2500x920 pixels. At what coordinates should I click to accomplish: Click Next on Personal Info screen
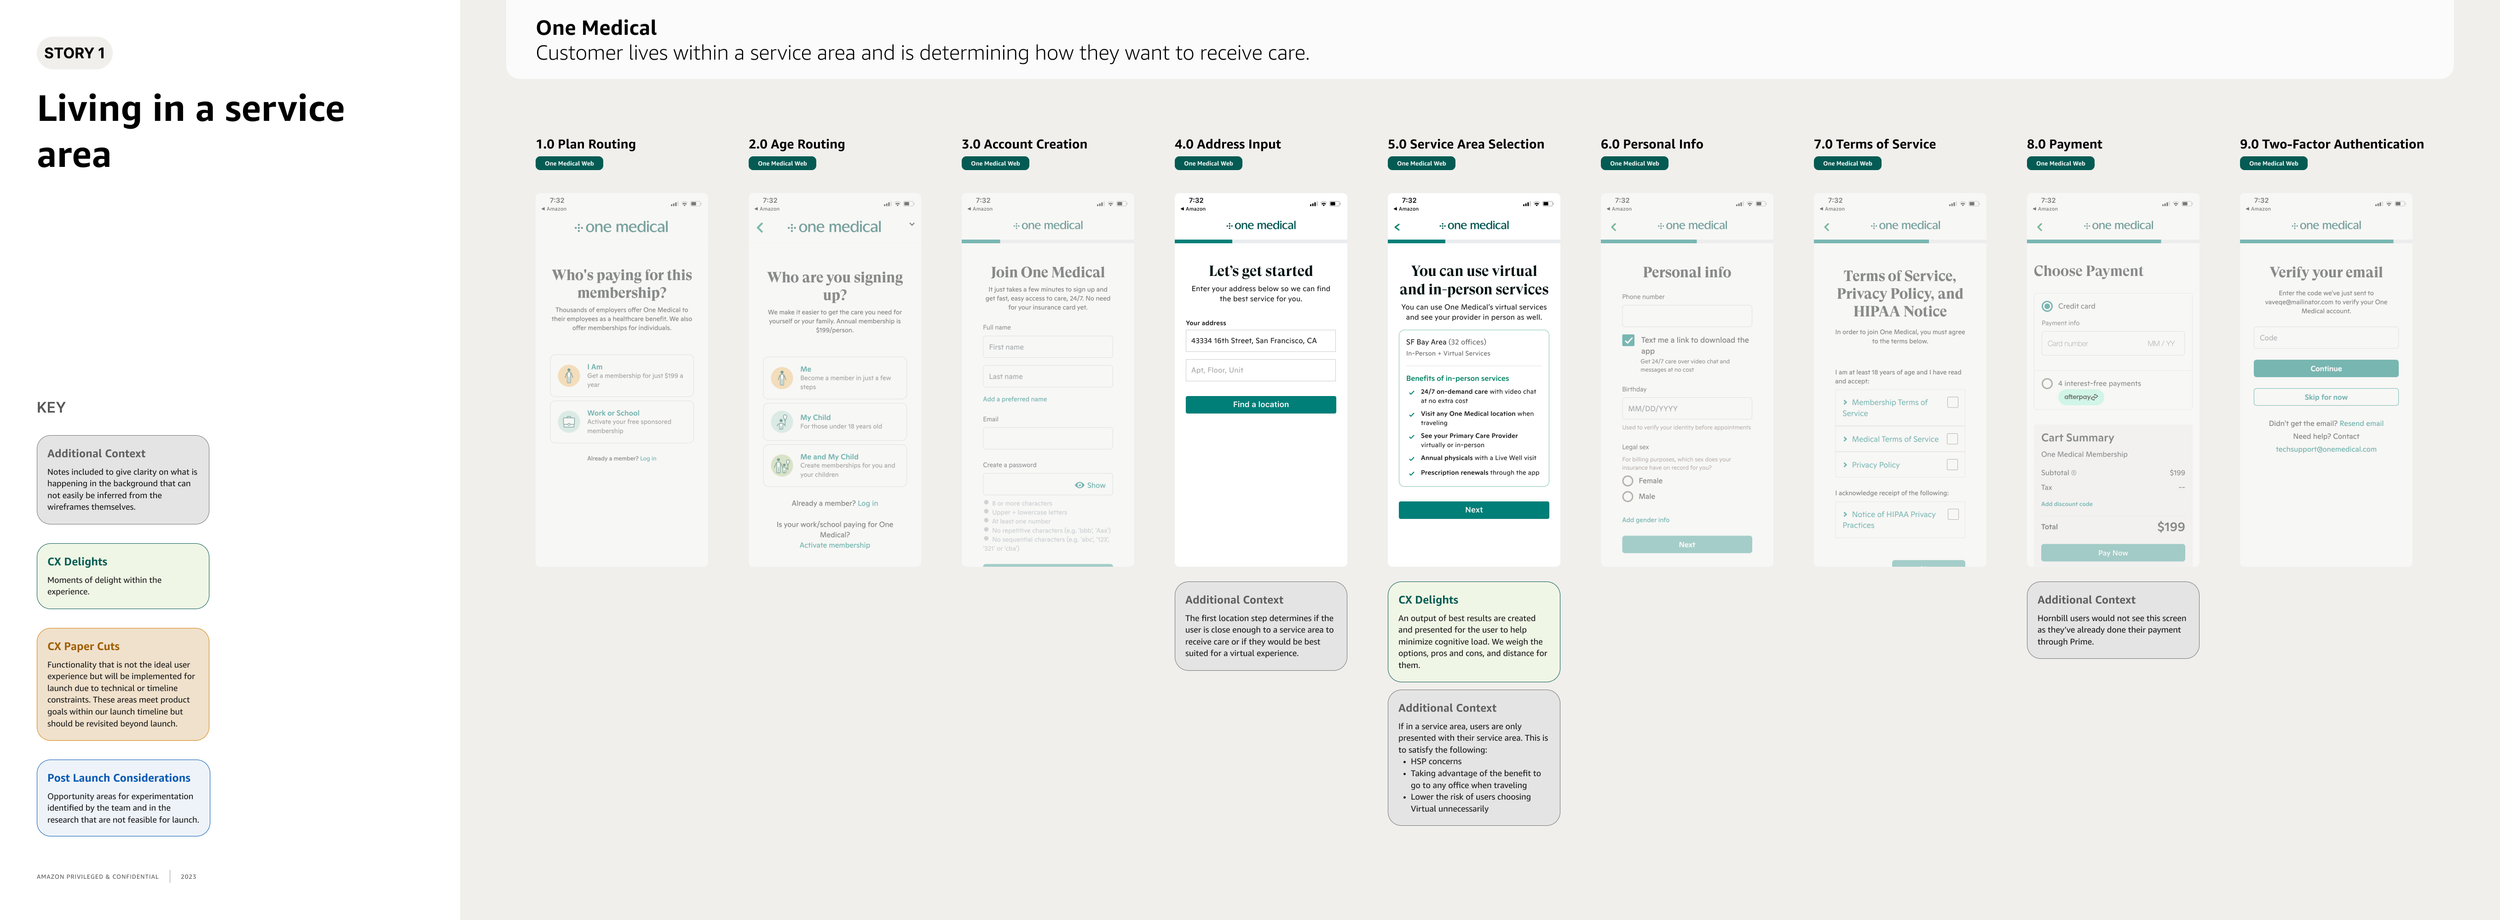1686,545
